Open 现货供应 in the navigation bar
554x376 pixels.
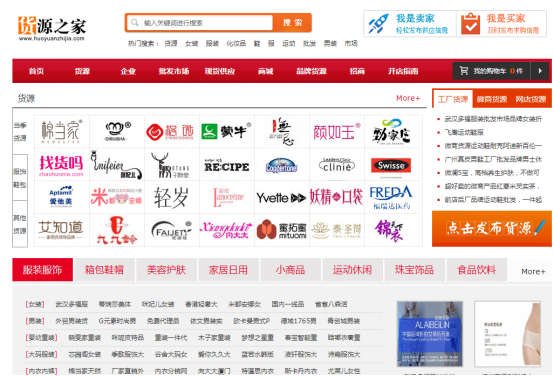[220, 71]
